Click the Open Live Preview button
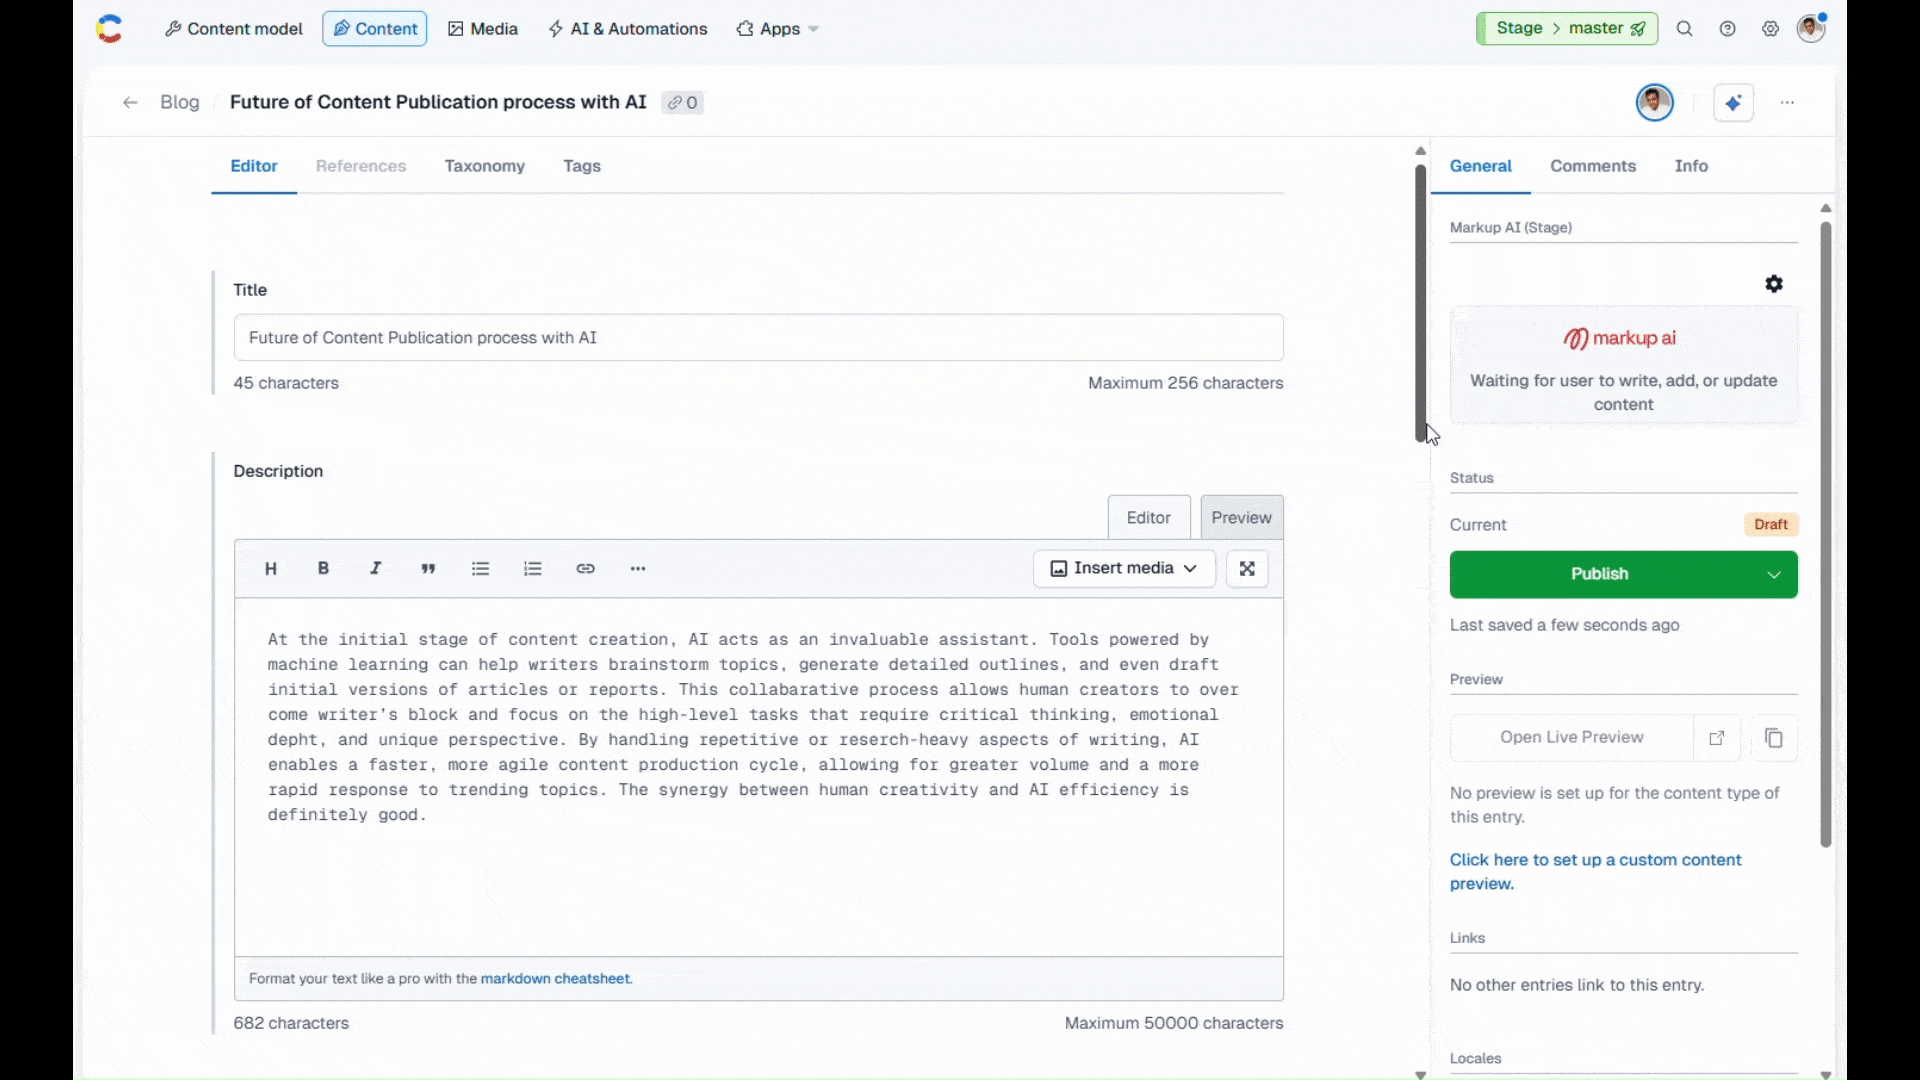Image resolution: width=1920 pixels, height=1080 pixels. click(1572, 738)
